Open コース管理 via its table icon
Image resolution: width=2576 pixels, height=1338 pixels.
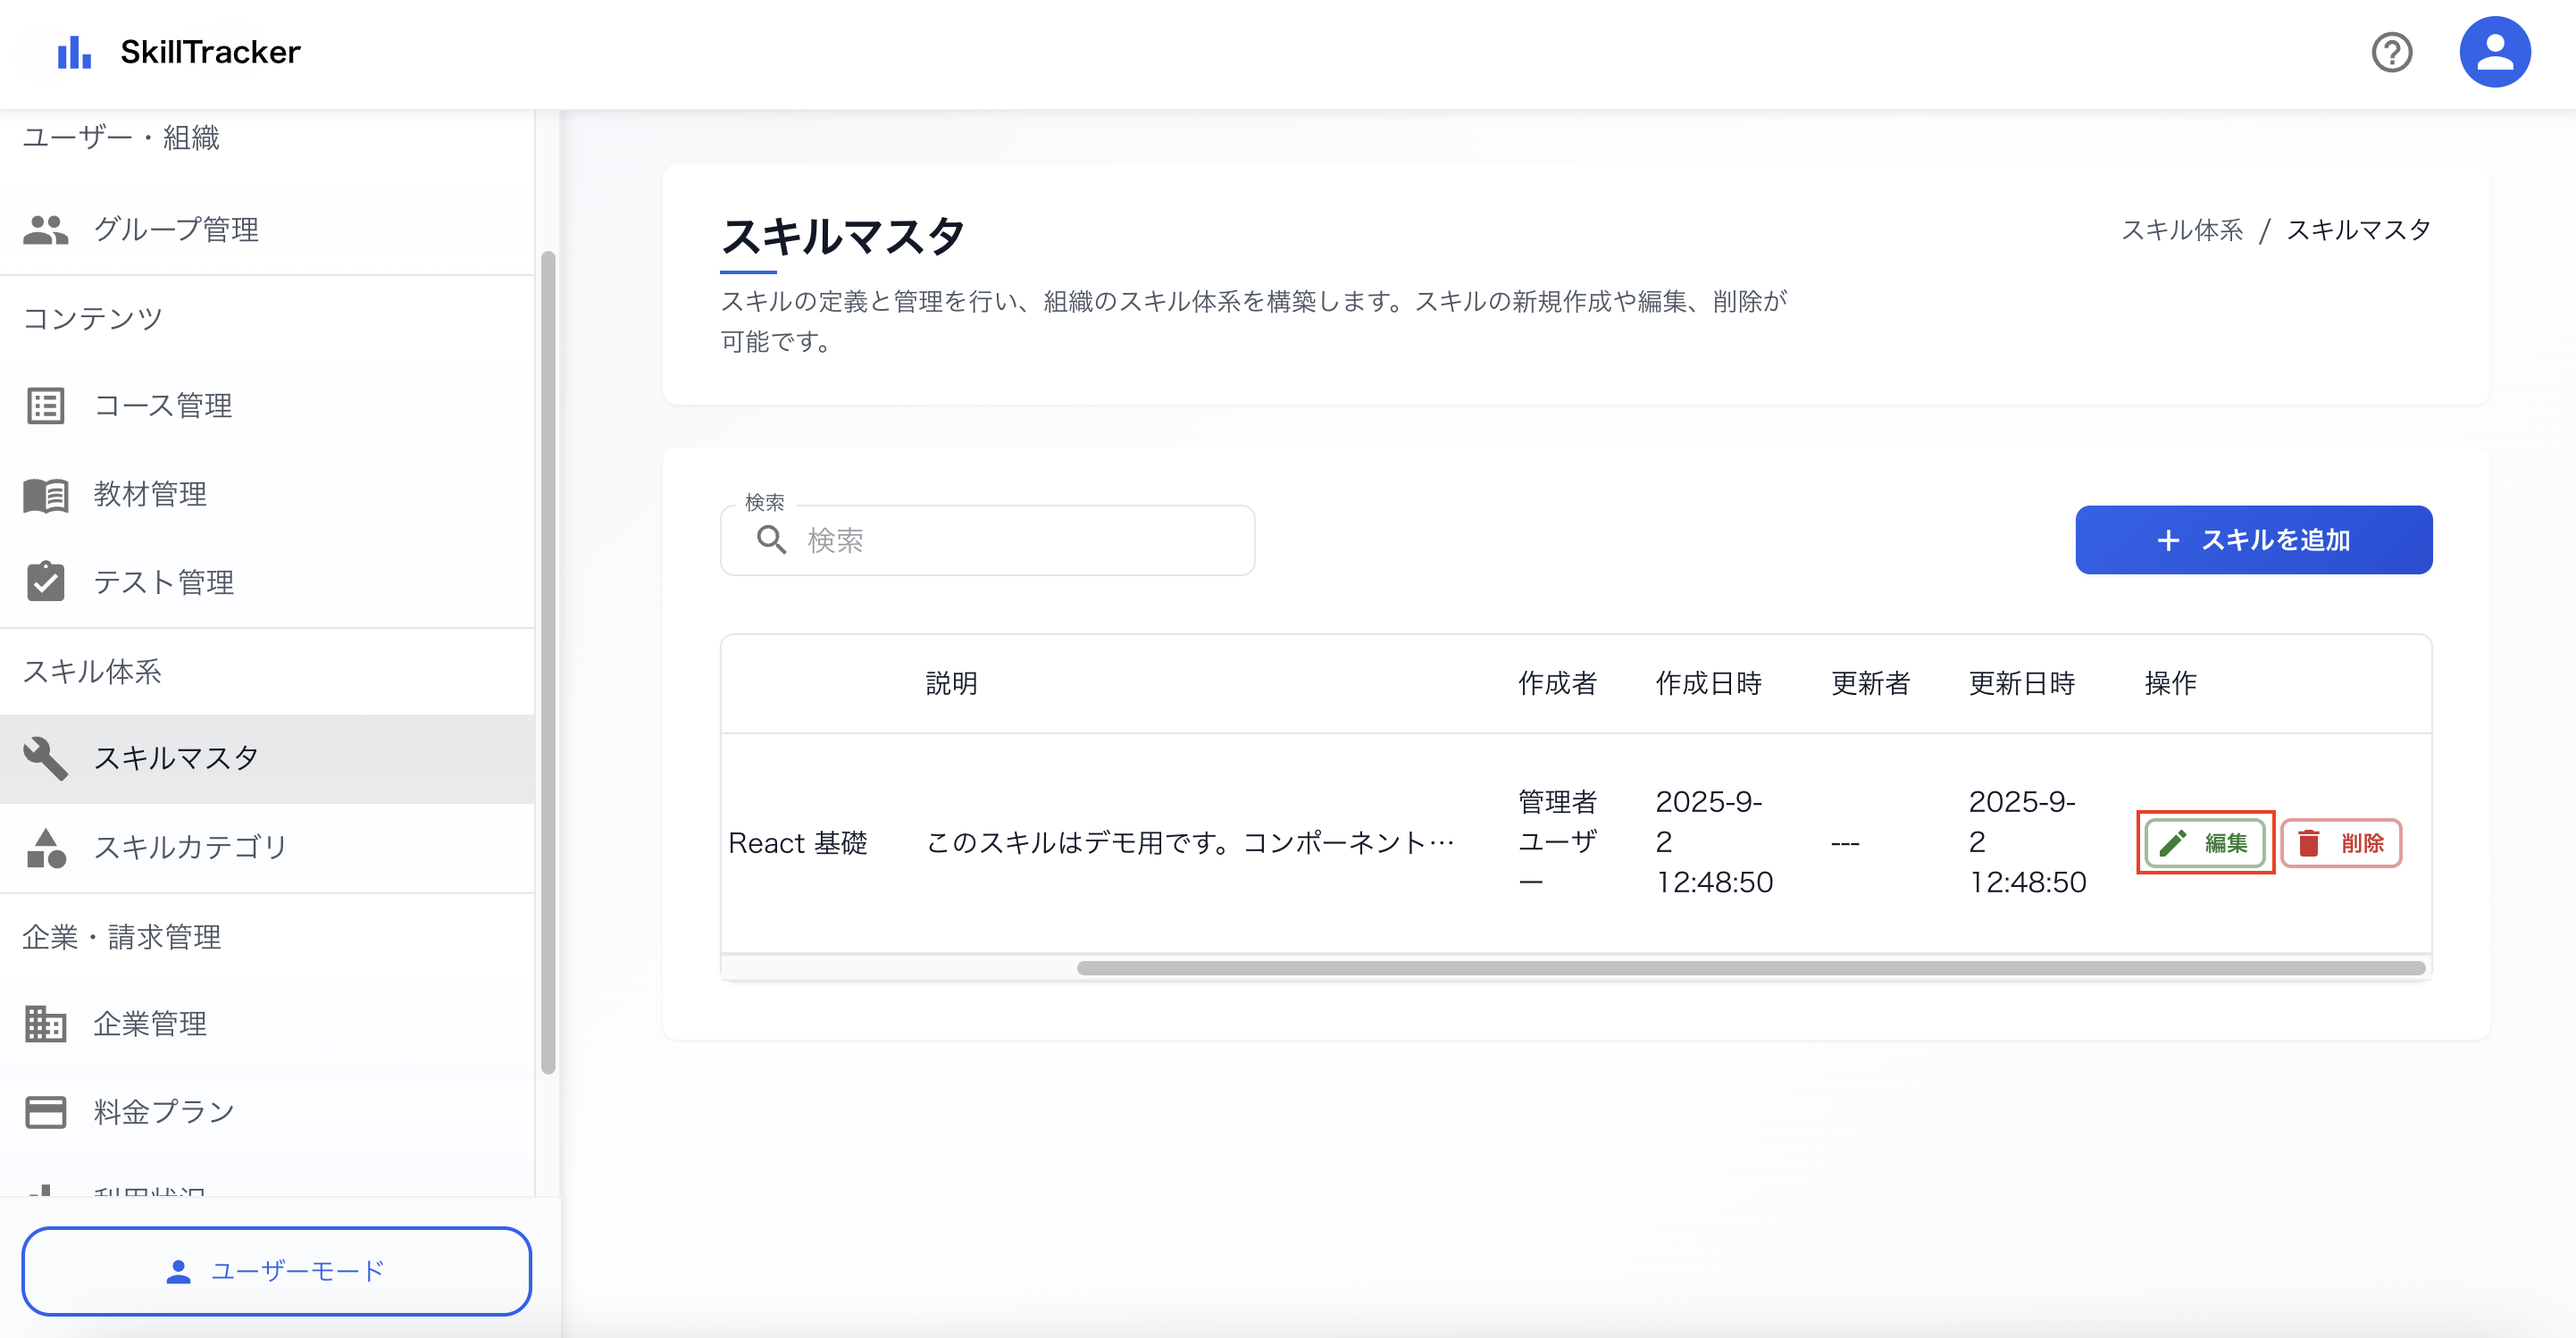tap(45, 405)
